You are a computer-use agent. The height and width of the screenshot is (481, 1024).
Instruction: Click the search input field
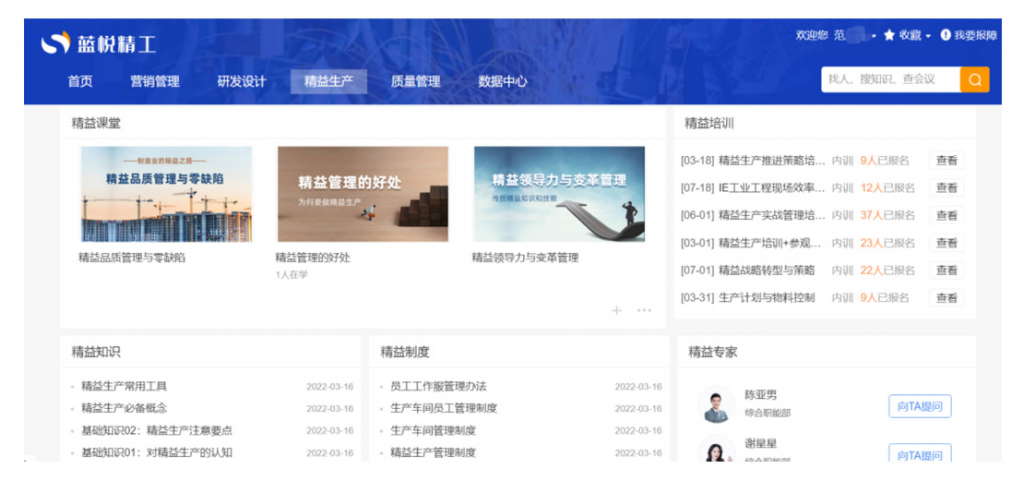point(890,80)
